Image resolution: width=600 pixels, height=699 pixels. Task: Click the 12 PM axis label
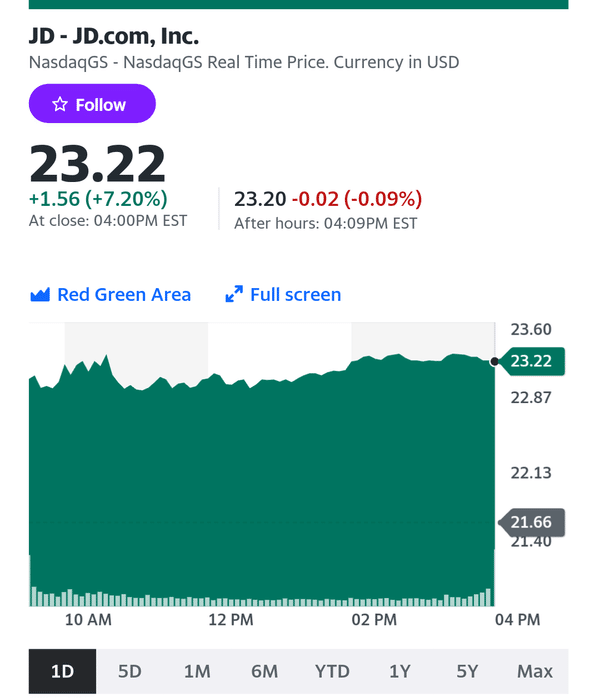231,620
